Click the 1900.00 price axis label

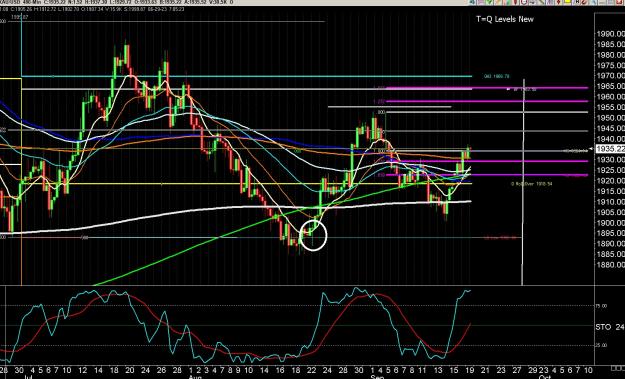[610, 223]
